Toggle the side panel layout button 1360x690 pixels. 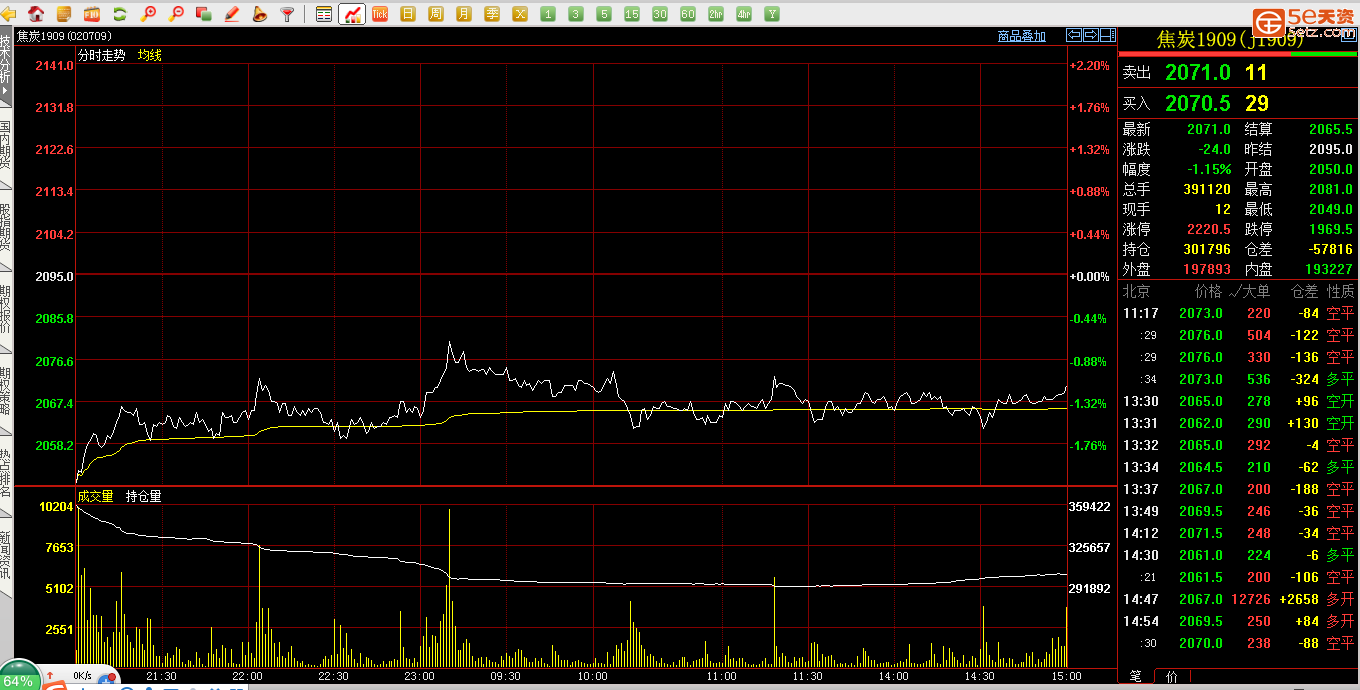tap(1107, 35)
